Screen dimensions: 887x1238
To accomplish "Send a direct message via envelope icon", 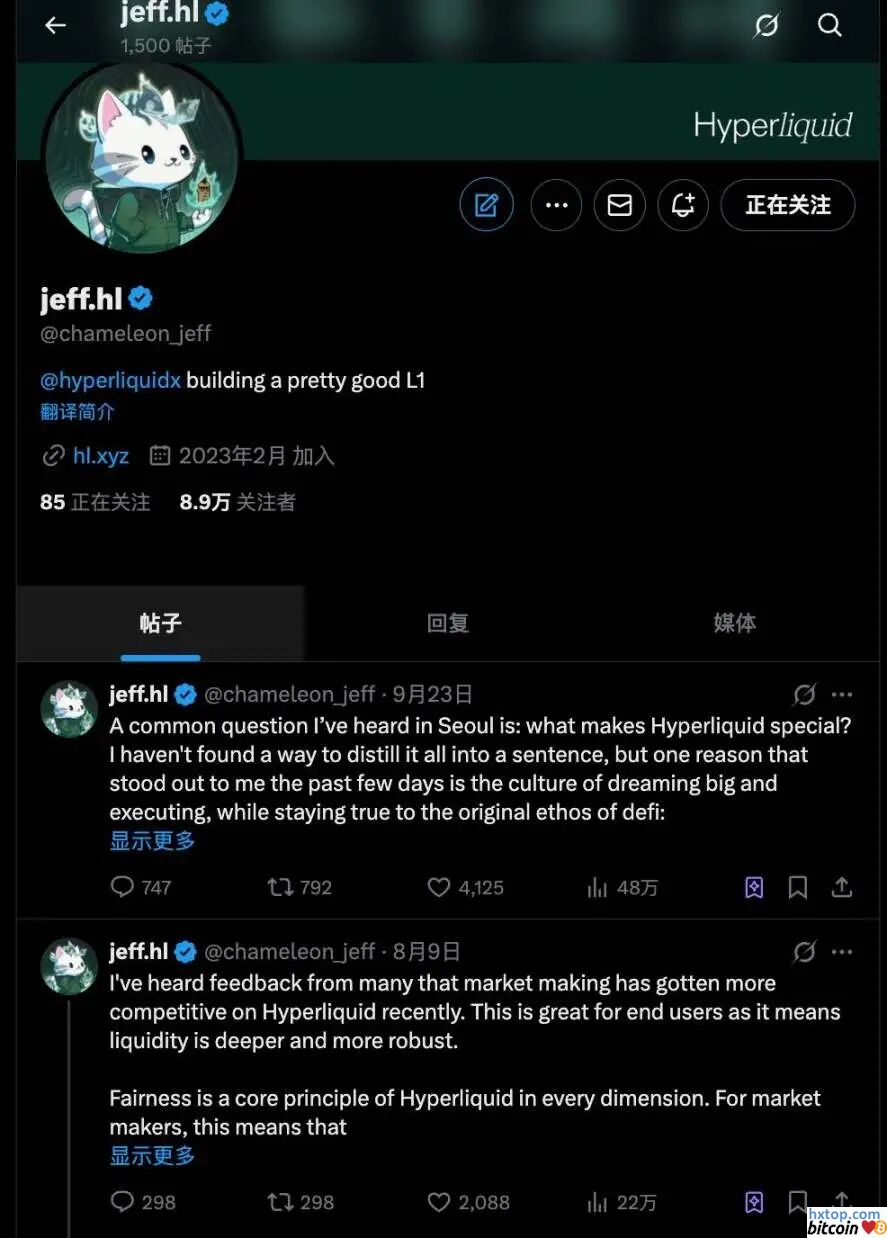I will (619, 205).
